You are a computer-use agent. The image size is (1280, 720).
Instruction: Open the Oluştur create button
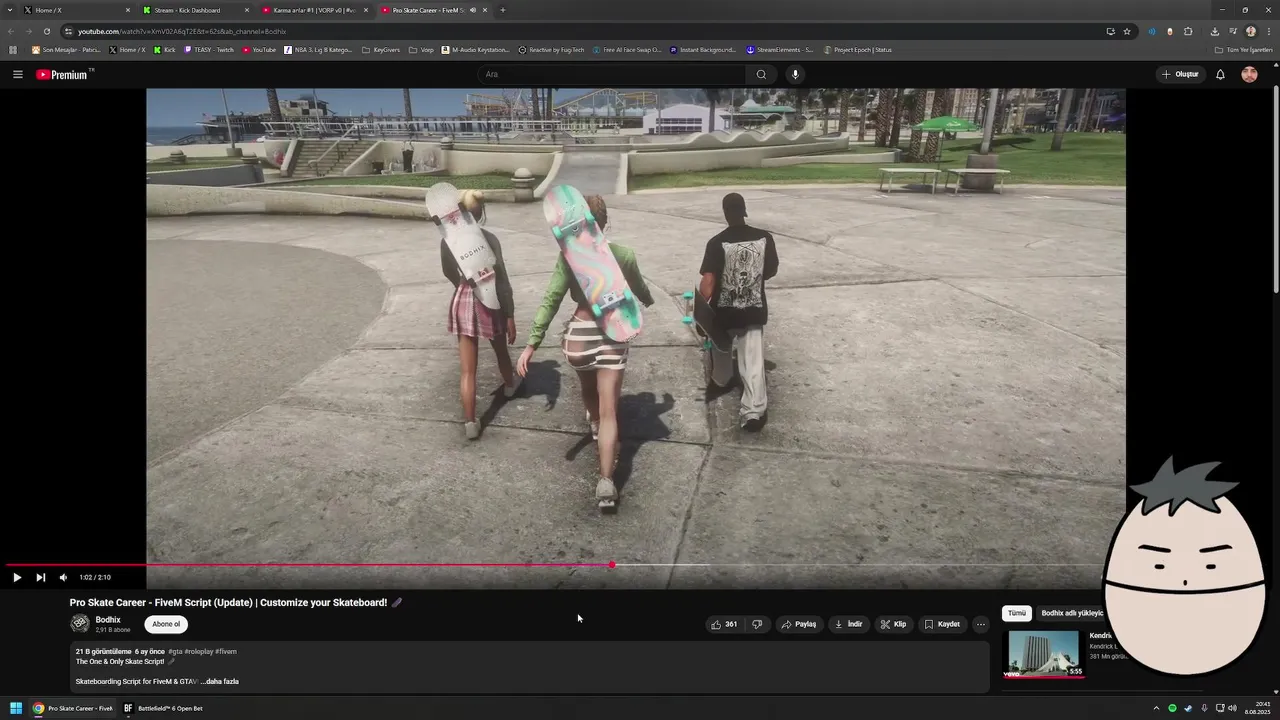[x=1180, y=74]
